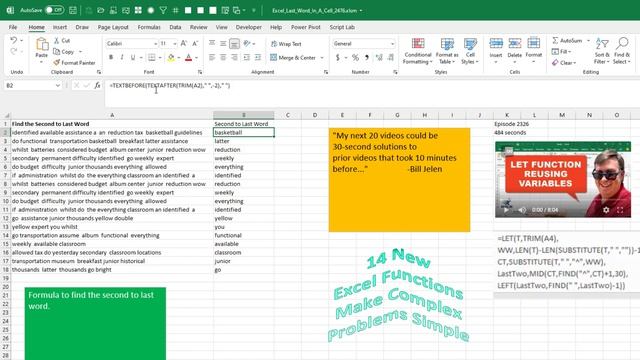The width and height of the screenshot is (640, 360).
Task: Activate the Format Painter
Action: (x=75, y=63)
